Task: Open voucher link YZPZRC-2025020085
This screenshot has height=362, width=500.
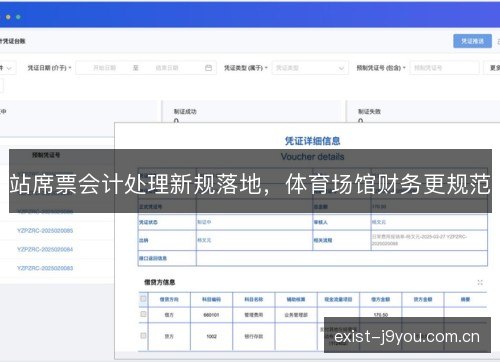Action: pyautogui.click(x=45, y=231)
